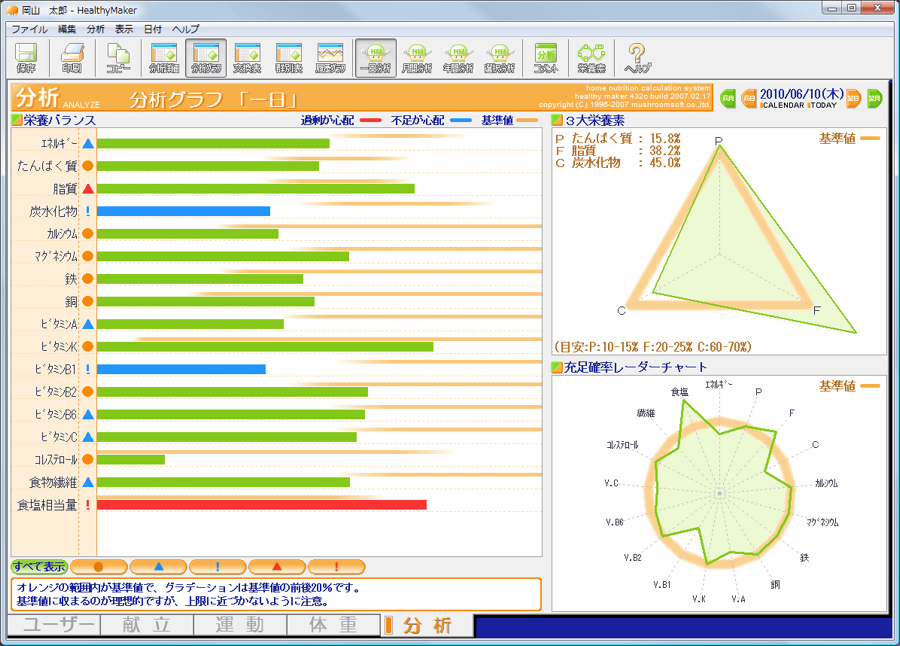900x646 pixels.
Task: Select the 分析グラフ toolbar icon
Action: coord(206,57)
